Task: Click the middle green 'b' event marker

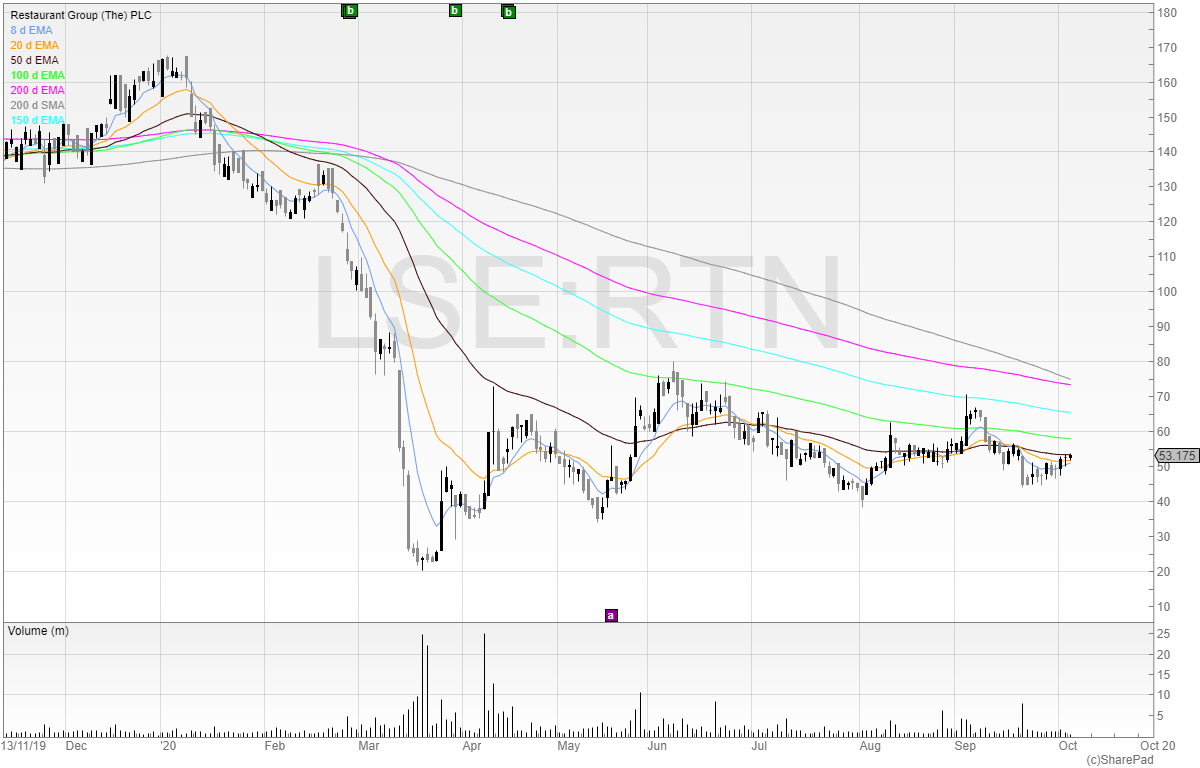Action: [455, 11]
